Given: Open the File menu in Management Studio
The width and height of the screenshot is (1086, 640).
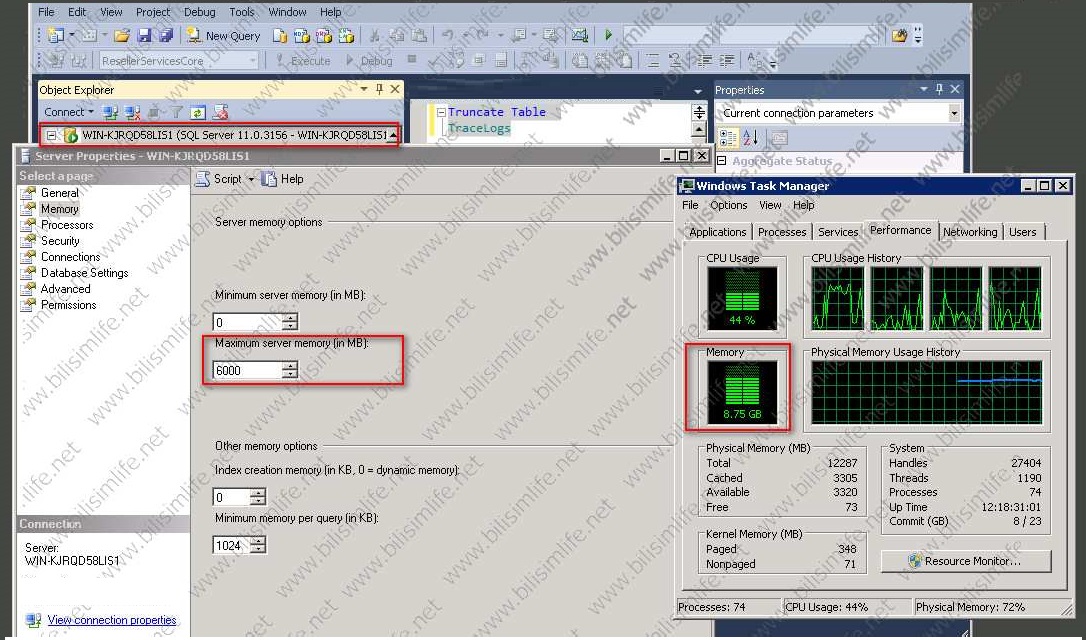Looking at the screenshot, I should click(x=46, y=12).
